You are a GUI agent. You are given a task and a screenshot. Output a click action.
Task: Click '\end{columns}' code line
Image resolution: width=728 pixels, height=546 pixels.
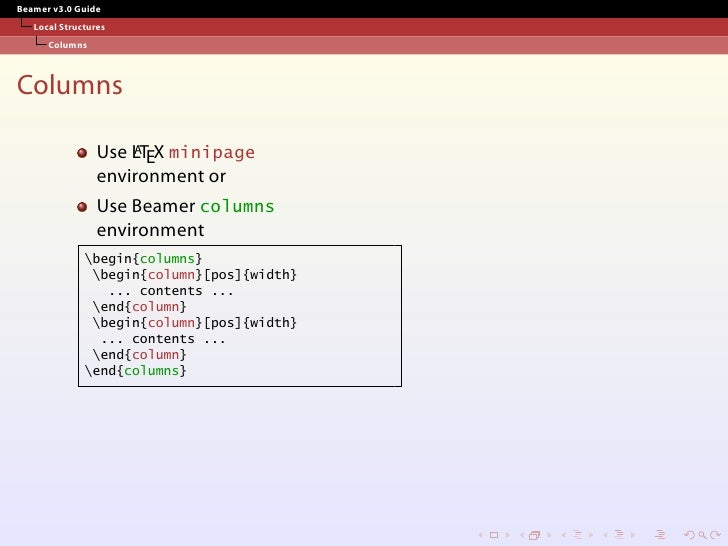tap(135, 370)
